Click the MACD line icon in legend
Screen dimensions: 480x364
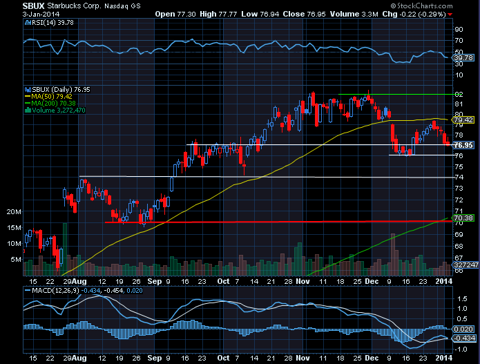(28, 291)
